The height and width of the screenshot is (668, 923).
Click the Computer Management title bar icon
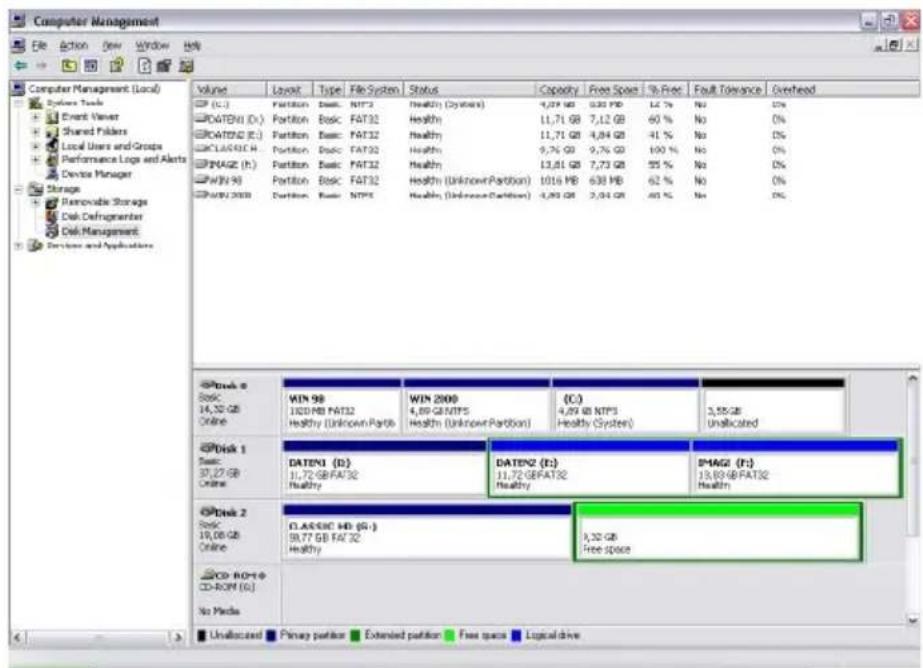coord(18,21)
